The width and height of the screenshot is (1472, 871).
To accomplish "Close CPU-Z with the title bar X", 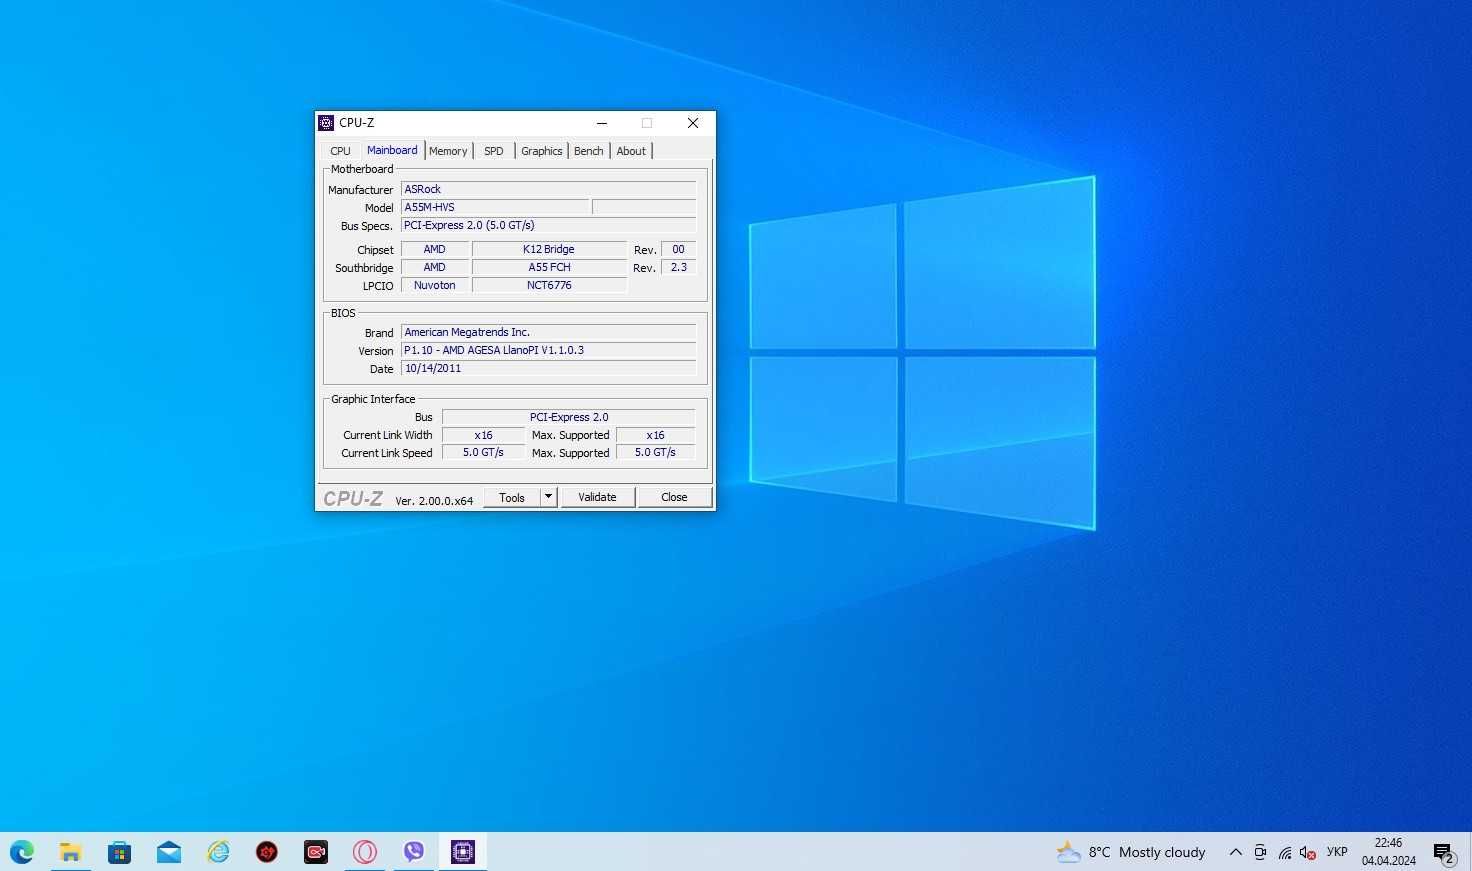I will (693, 123).
